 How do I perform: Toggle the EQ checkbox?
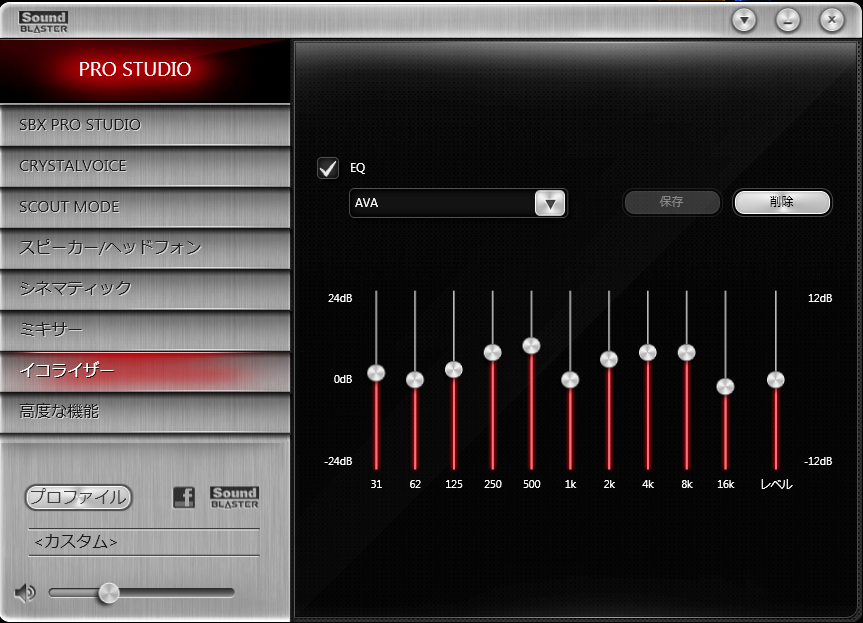point(328,168)
